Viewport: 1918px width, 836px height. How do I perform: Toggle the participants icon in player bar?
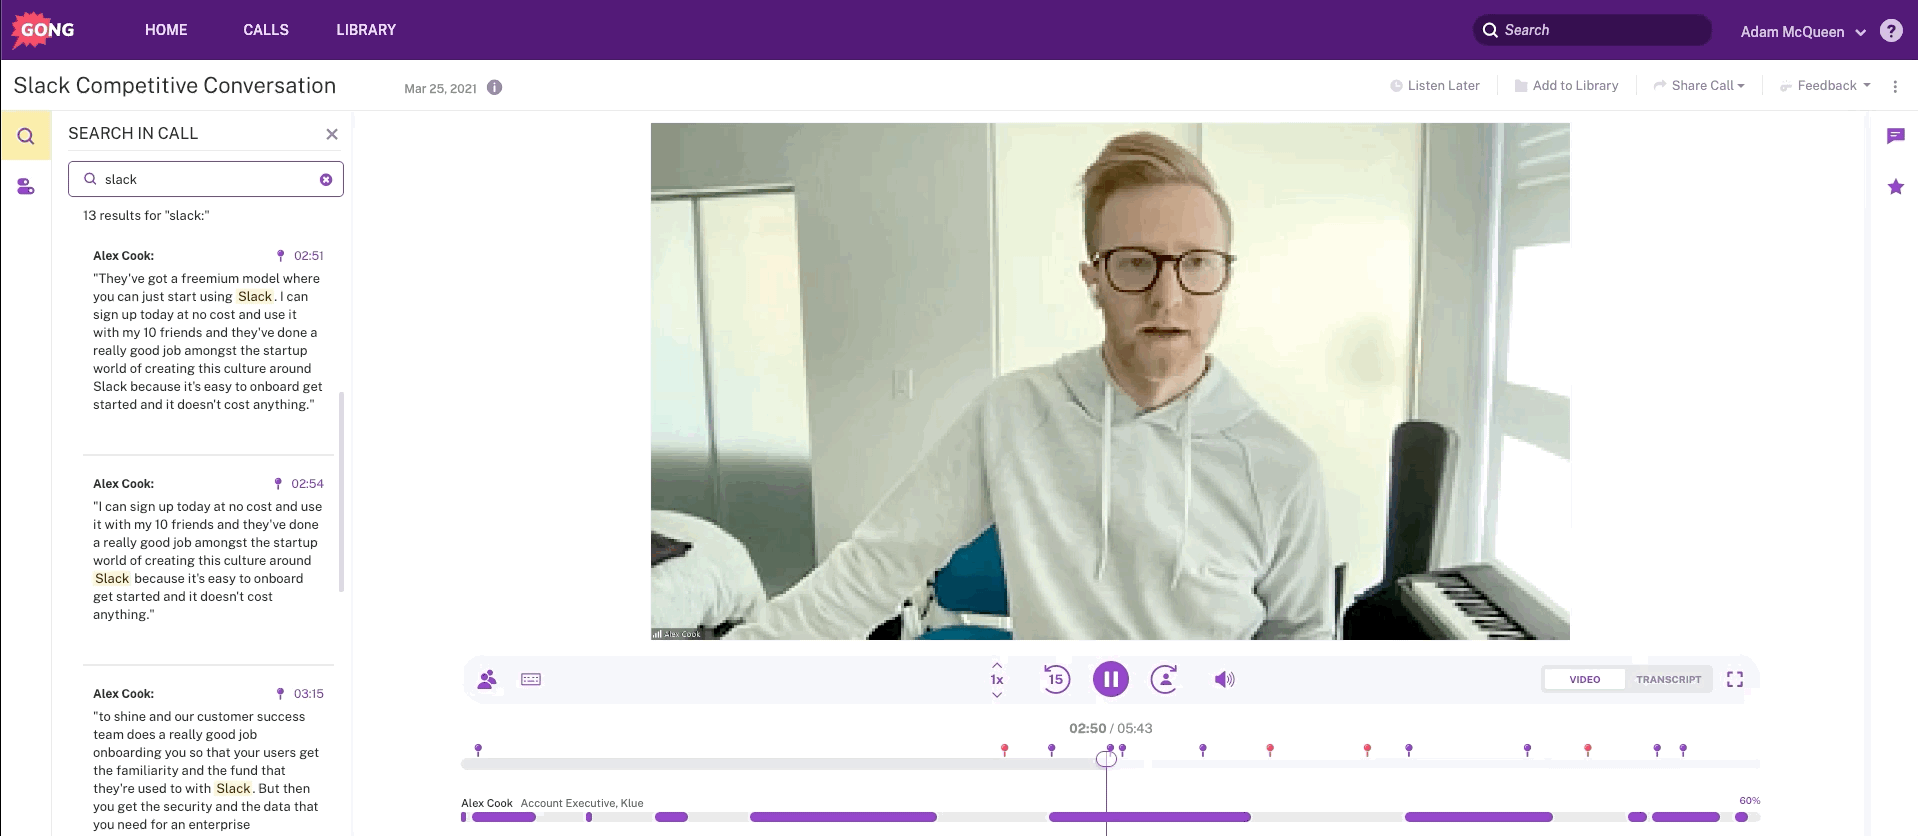click(x=487, y=680)
